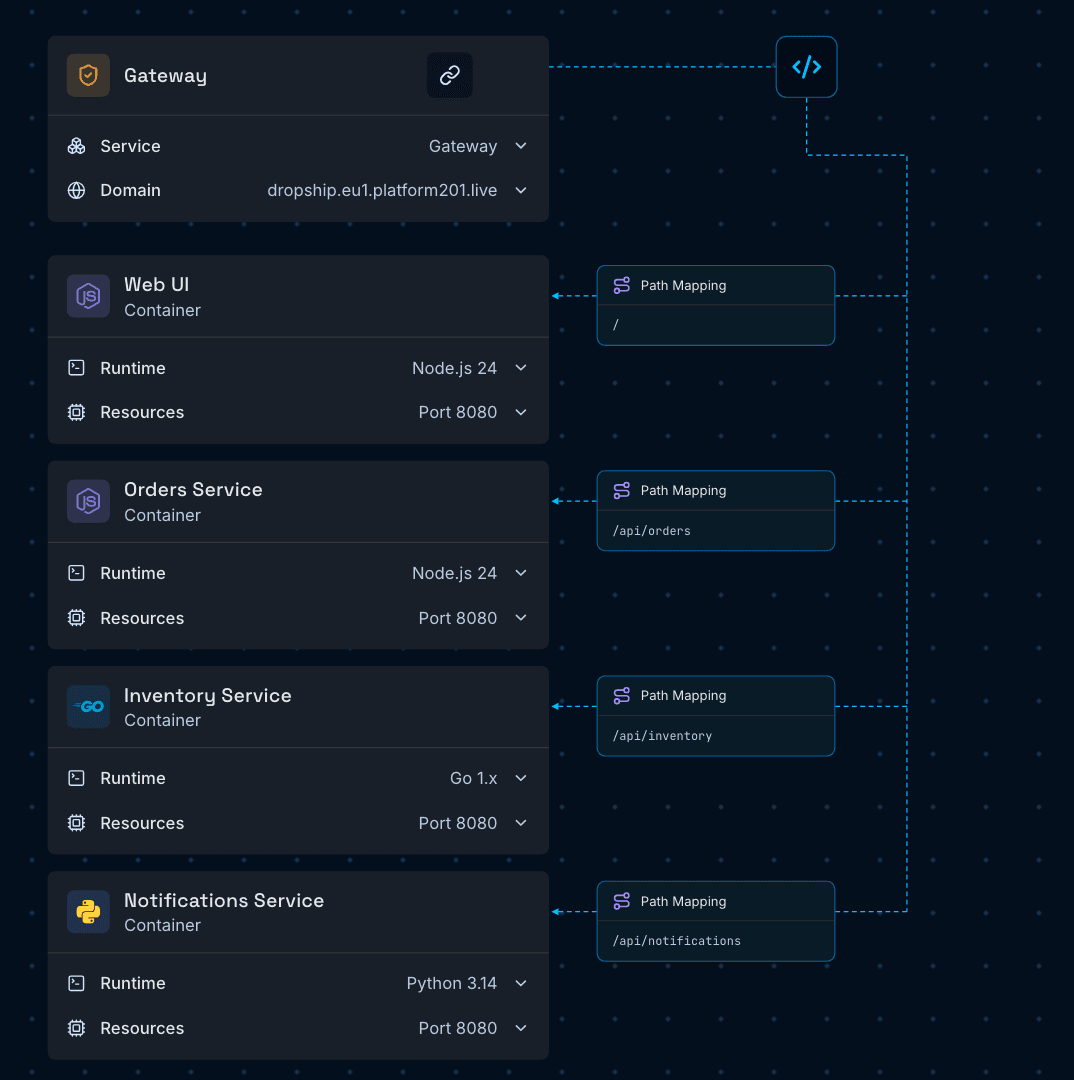Expand Inventory Service Runtime chevron

click(521, 778)
